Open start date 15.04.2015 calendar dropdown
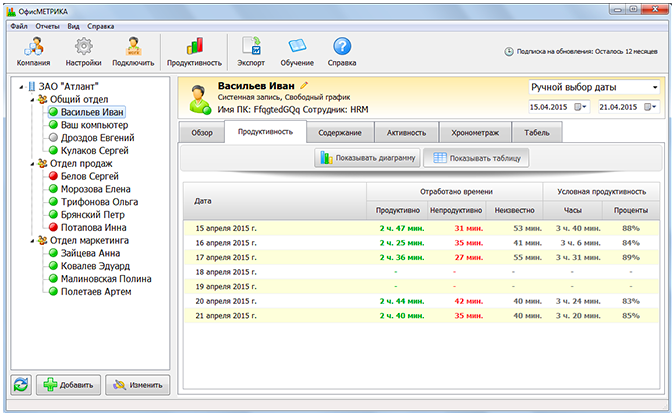The image size is (672, 413). coord(582,106)
